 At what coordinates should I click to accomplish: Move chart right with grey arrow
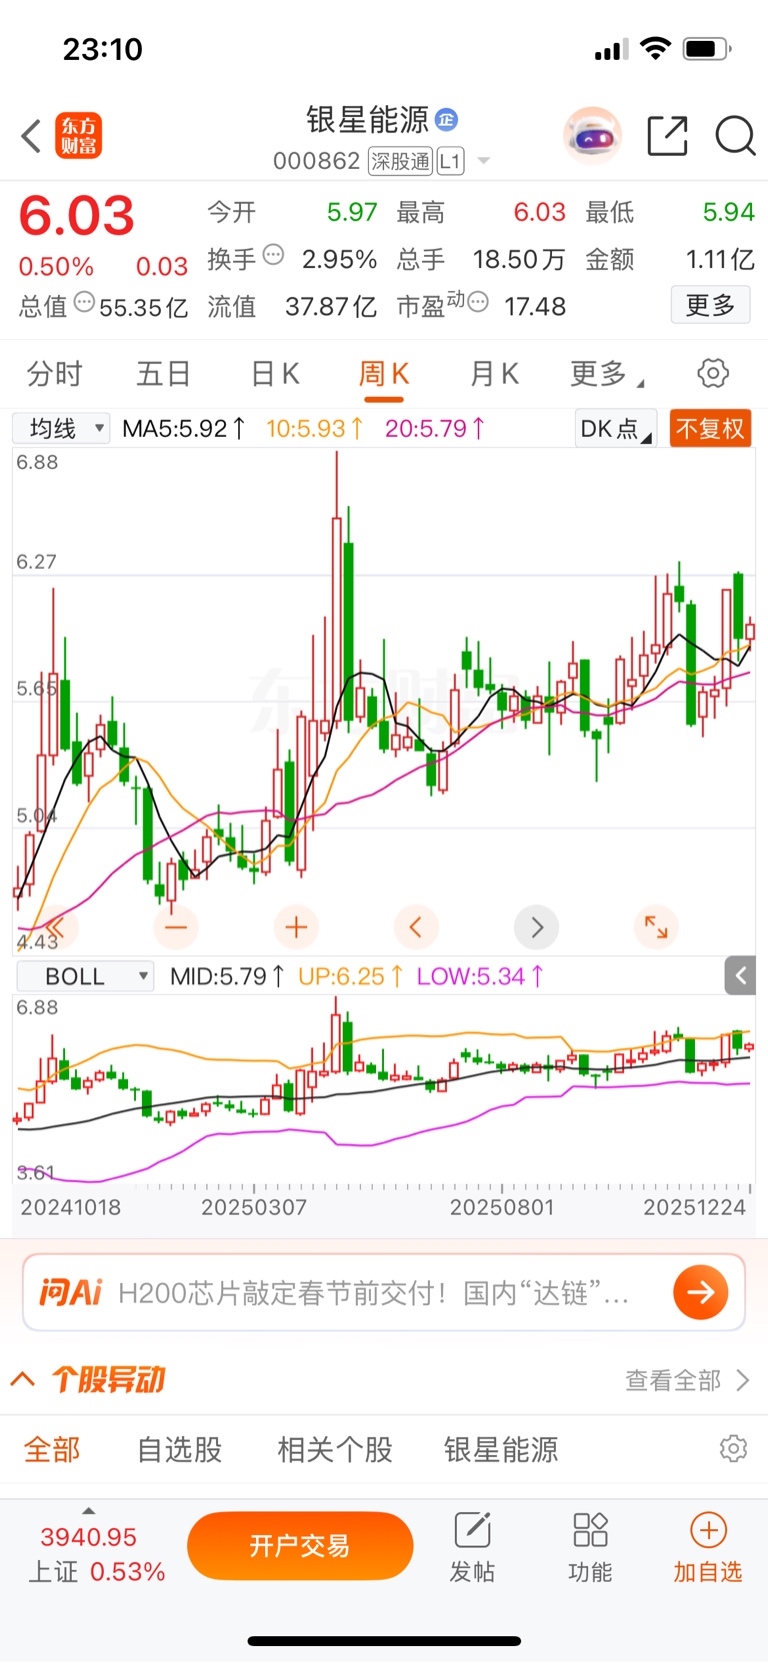pos(536,927)
